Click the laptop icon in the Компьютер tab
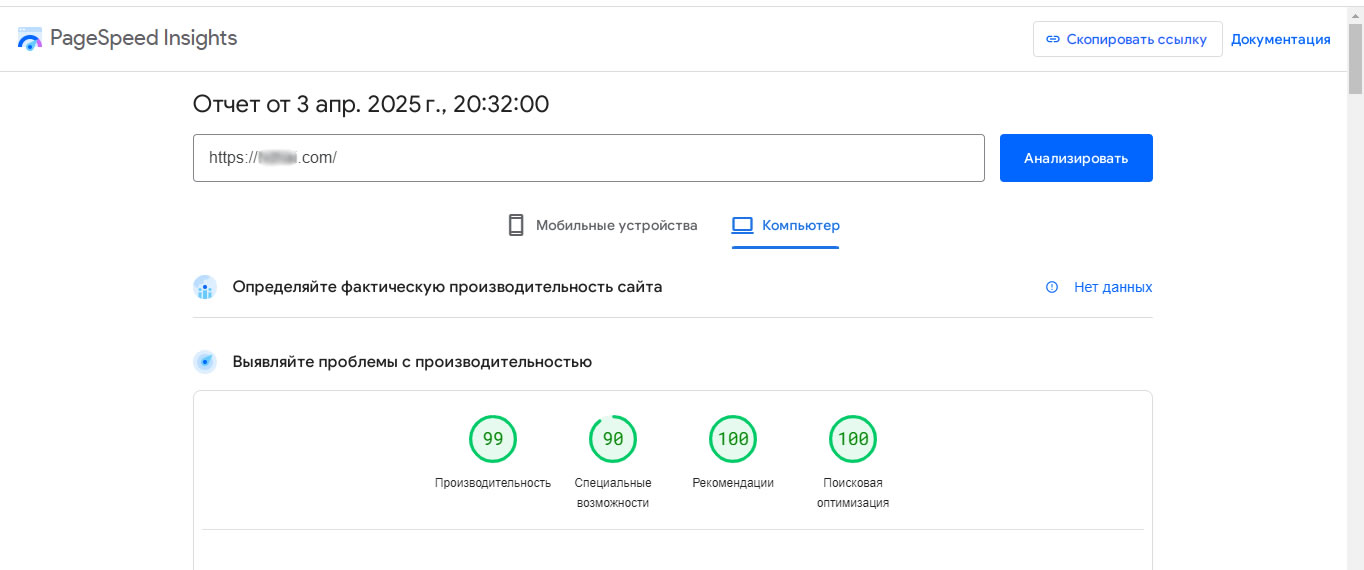Viewport: 1364px width, 570px height. pyautogui.click(x=742, y=225)
